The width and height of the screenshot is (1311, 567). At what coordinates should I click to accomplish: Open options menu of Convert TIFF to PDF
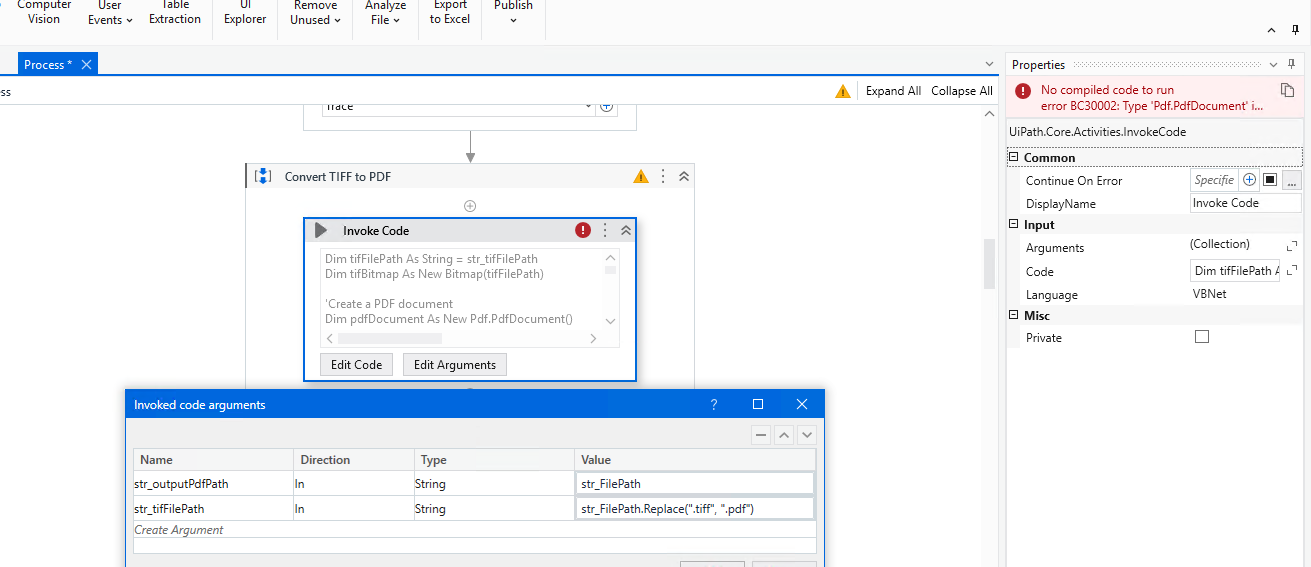pyautogui.click(x=663, y=176)
